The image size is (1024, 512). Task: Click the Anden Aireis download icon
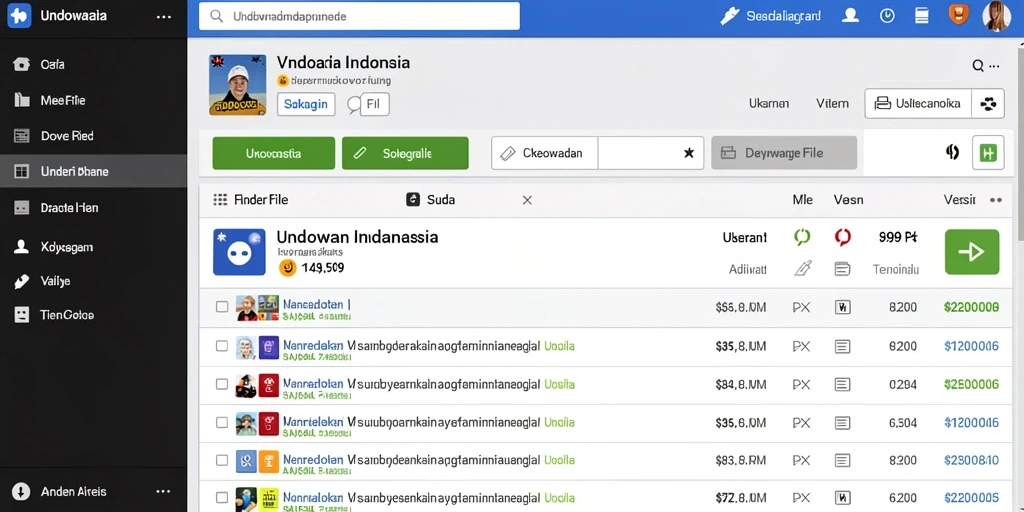[22, 491]
